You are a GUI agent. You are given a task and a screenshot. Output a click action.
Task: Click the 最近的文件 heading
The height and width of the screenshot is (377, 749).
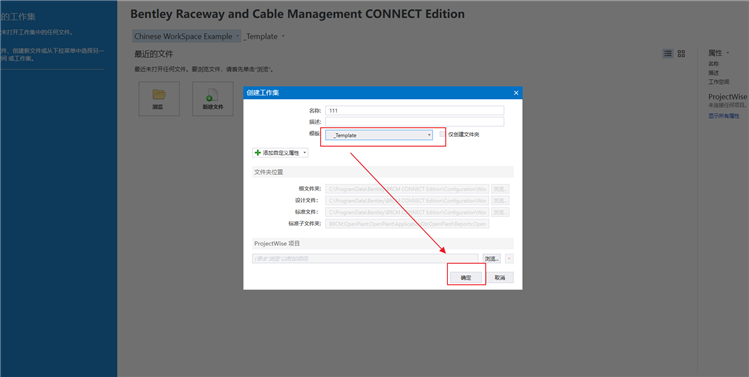153,54
